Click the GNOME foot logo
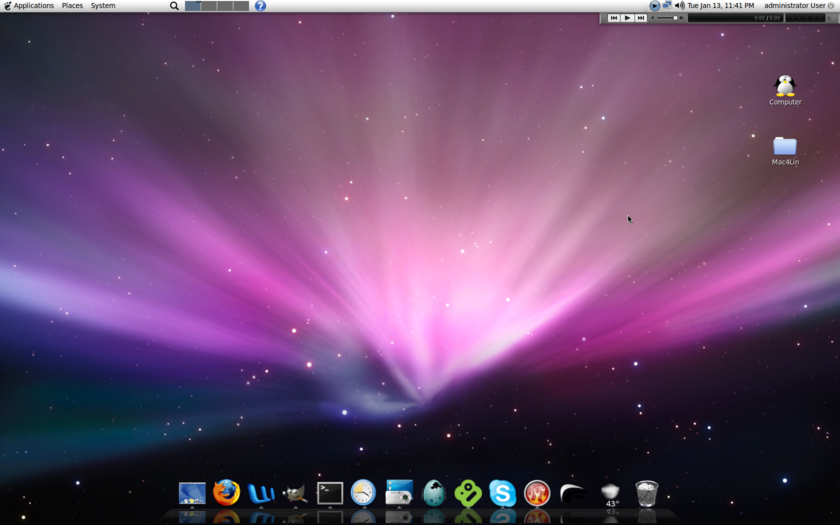The image size is (840, 525). tap(7, 5)
